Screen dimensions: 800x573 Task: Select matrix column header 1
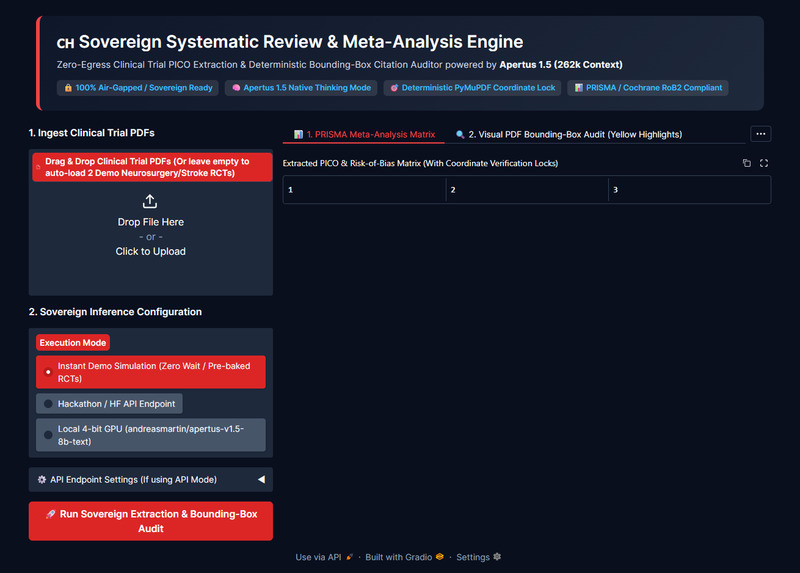(x=364, y=190)
